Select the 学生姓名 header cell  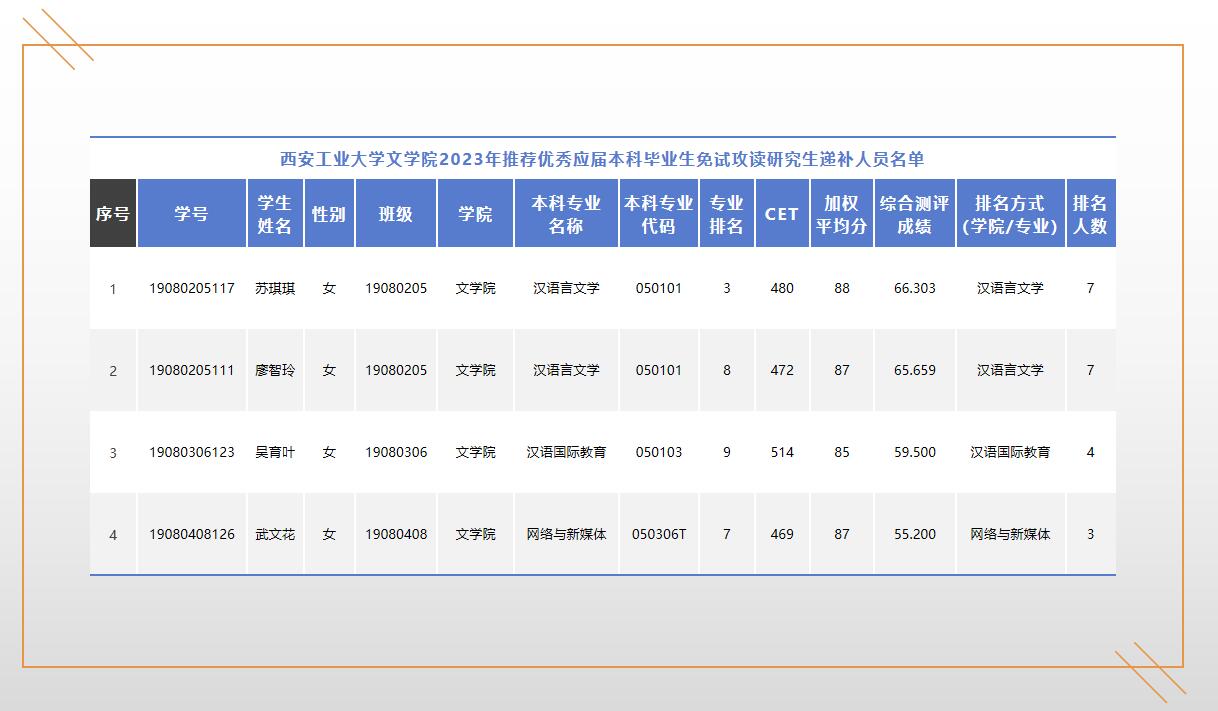tap(275, 214)
